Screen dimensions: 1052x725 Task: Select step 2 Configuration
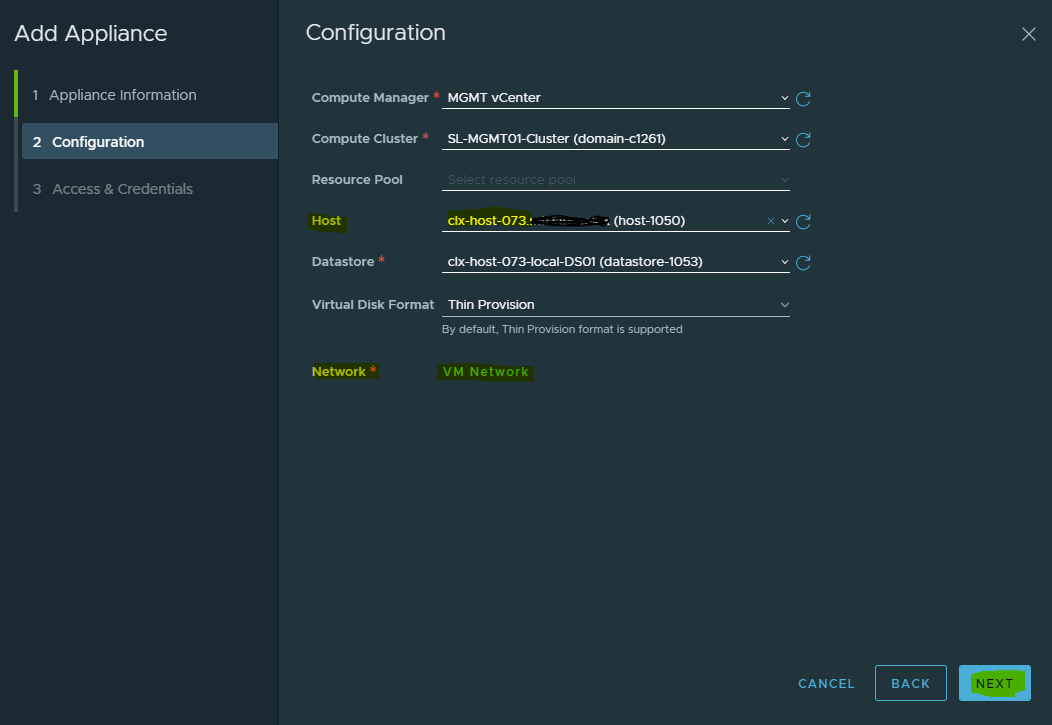click(150, 142)
